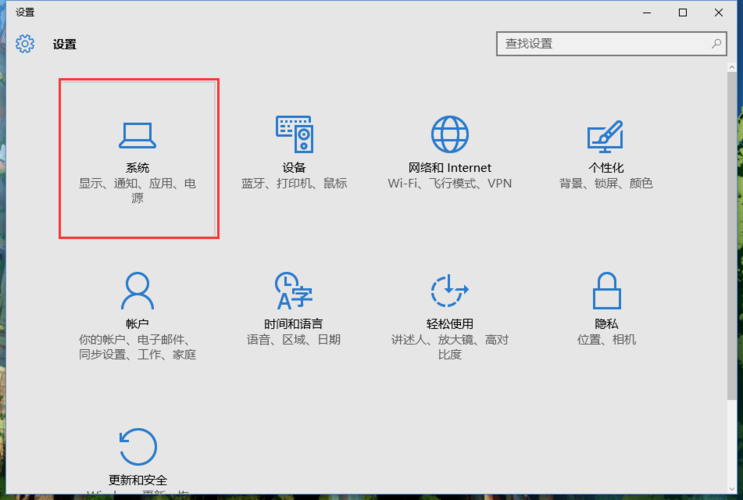The image size is (743, 500).
Task: Click the 语音、区域、日期 description
Action: click(293, 339)
